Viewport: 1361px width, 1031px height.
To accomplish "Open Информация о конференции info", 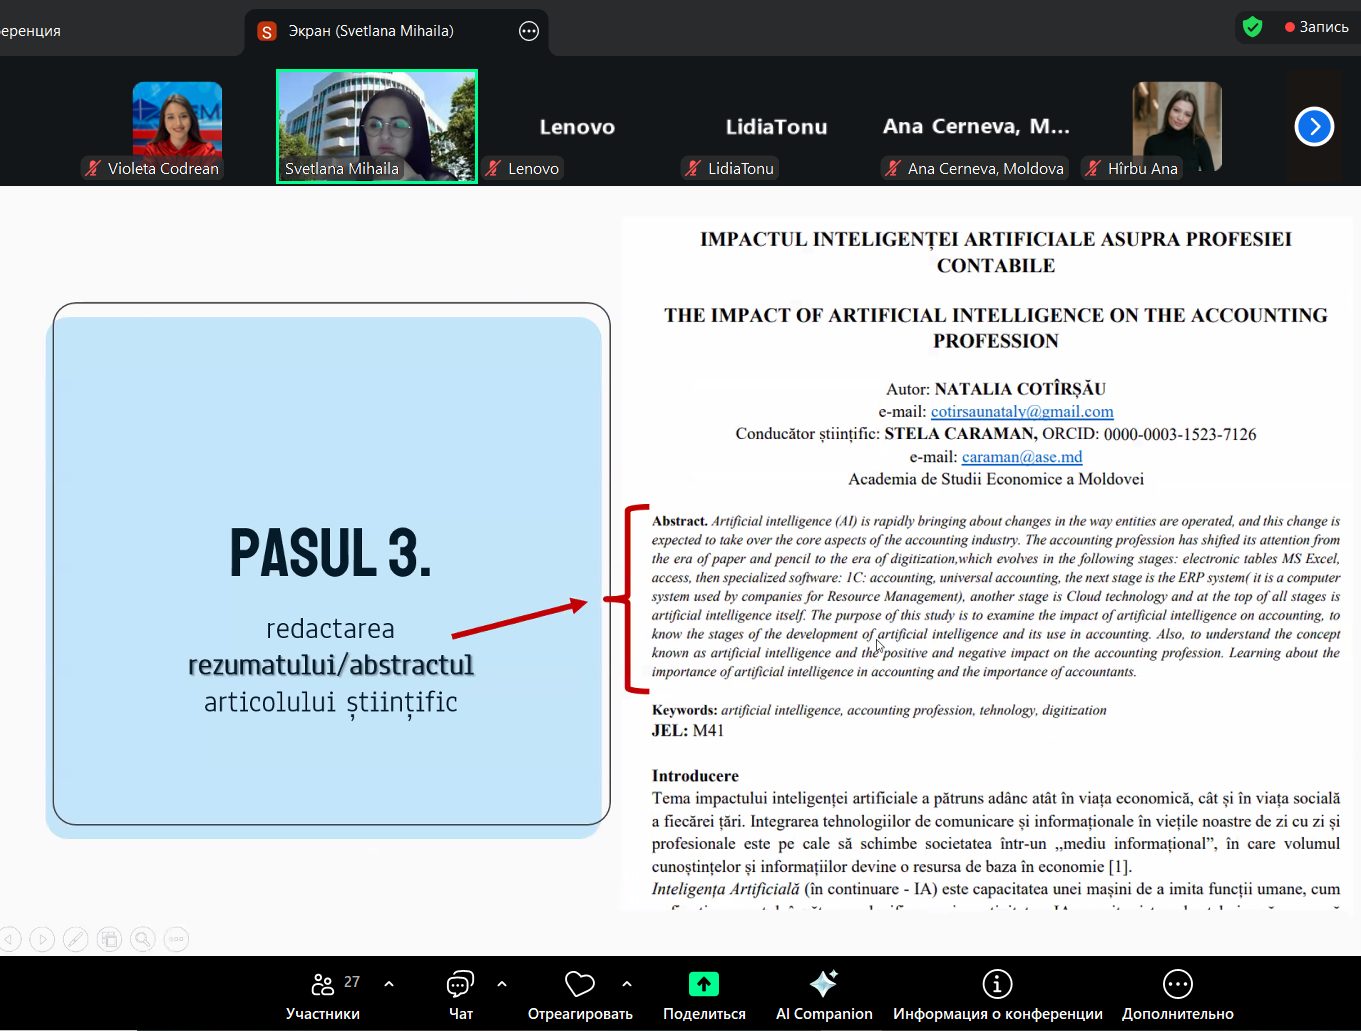I will click(997, 995).
